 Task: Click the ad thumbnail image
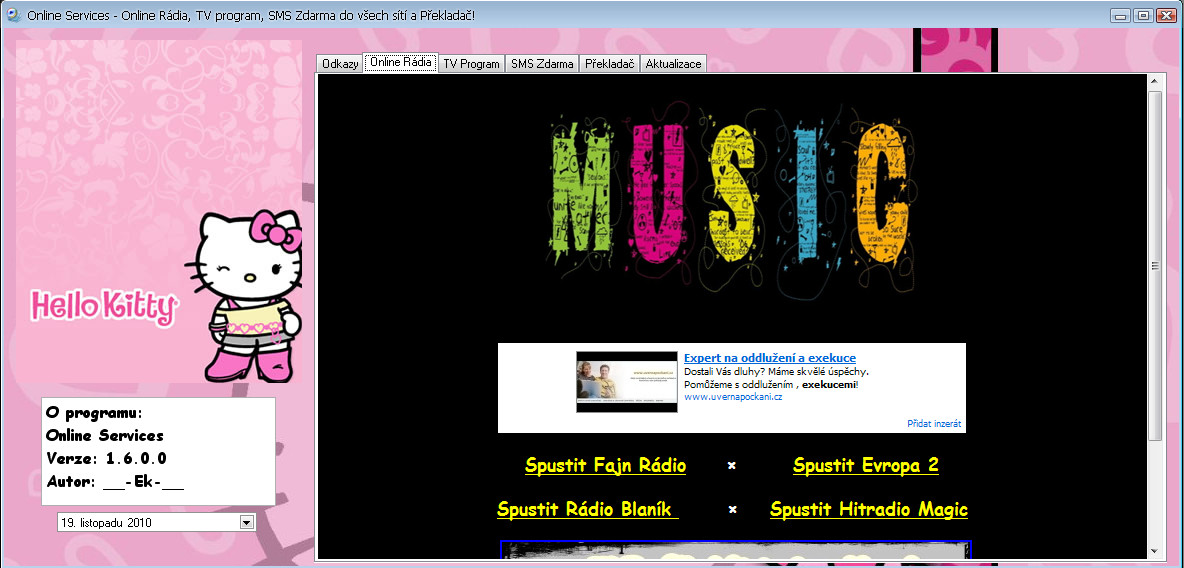pyautogui.click(x=627, y=381)
